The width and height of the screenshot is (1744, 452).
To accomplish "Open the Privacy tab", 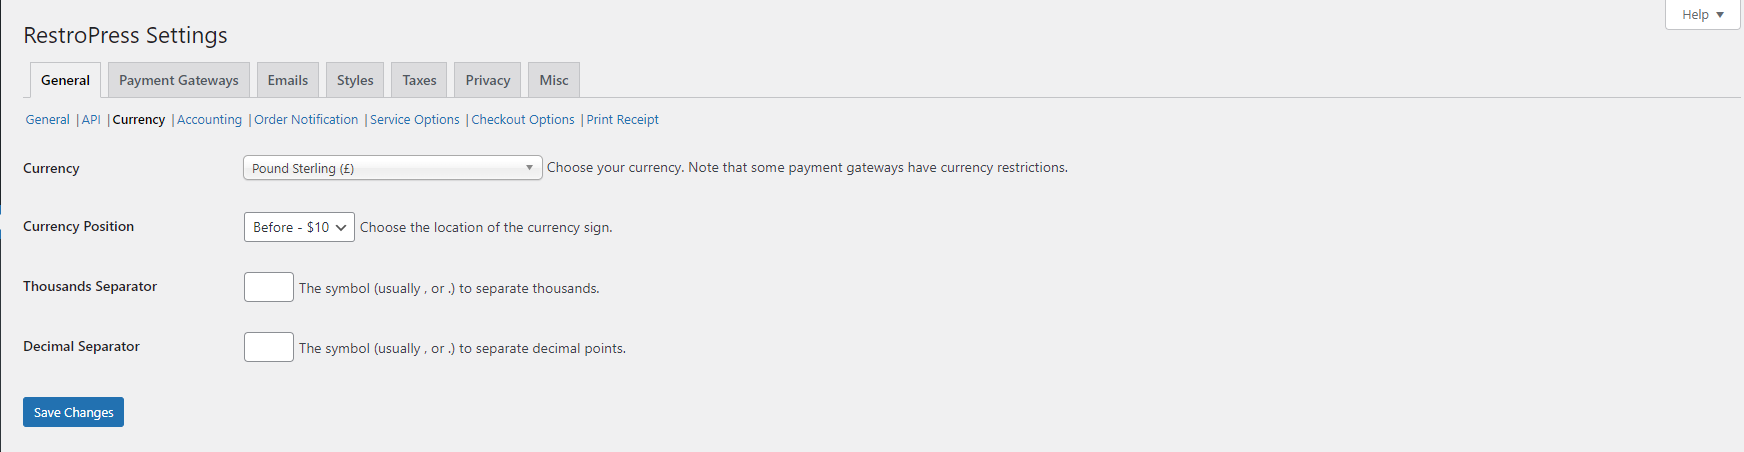I will point(487,80).
